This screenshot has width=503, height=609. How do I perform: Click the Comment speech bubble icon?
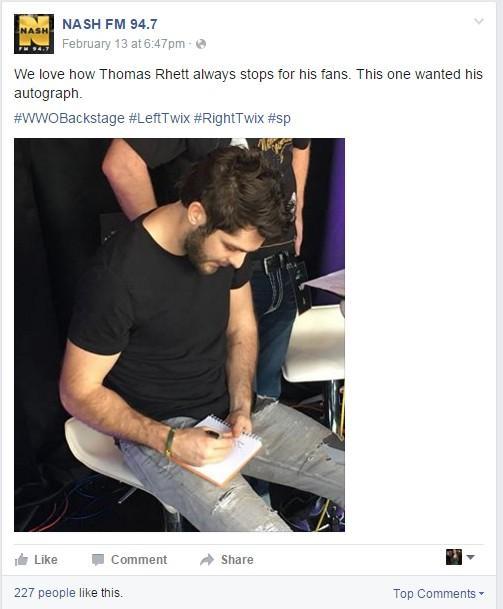98,560
